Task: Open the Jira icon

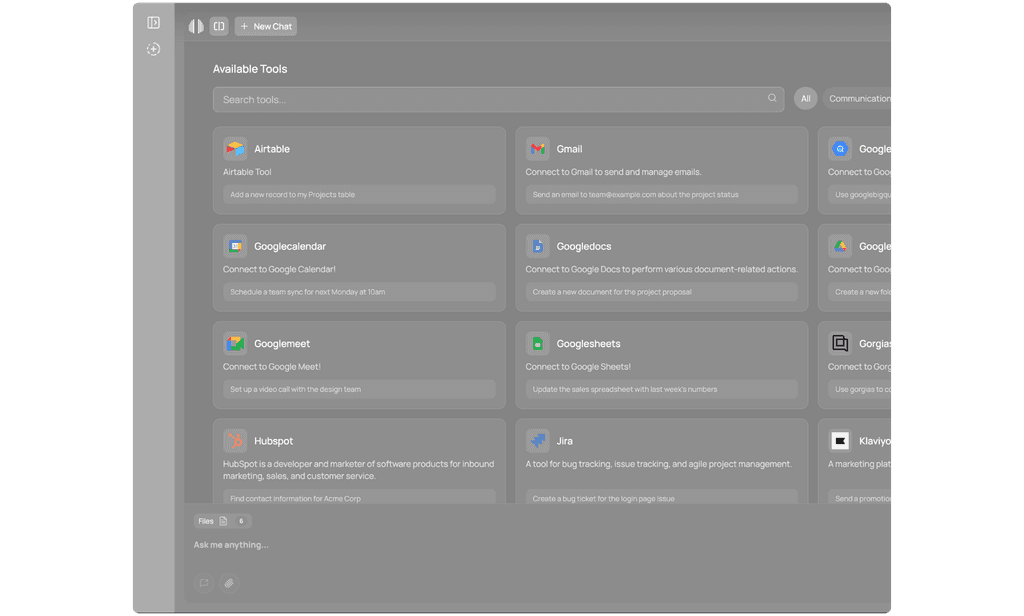Action: [537, 441]
